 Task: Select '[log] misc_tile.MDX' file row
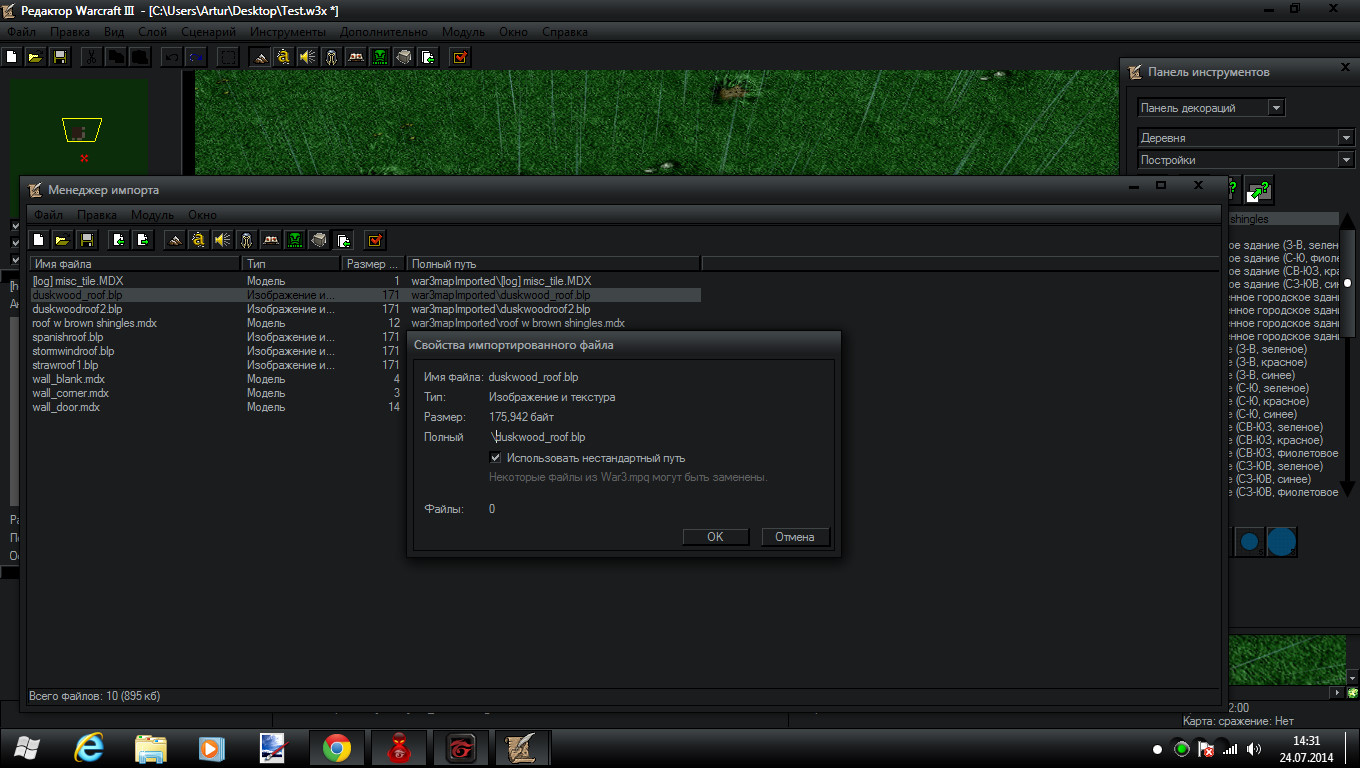(365, 281)
